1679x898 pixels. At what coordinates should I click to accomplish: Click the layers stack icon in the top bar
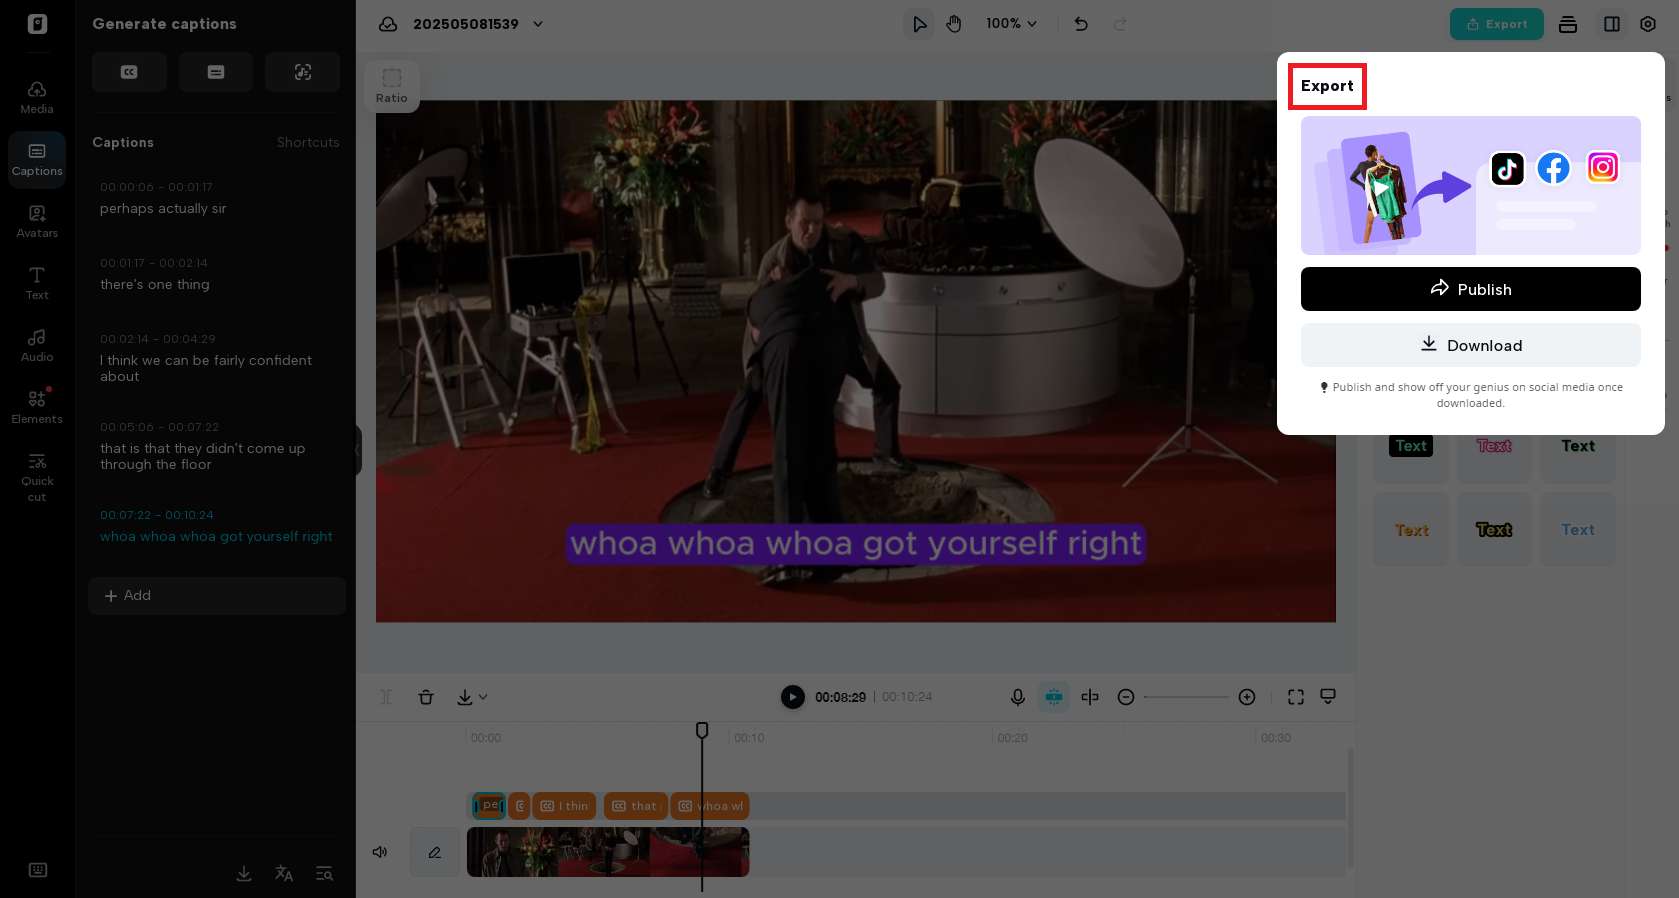1568,24
